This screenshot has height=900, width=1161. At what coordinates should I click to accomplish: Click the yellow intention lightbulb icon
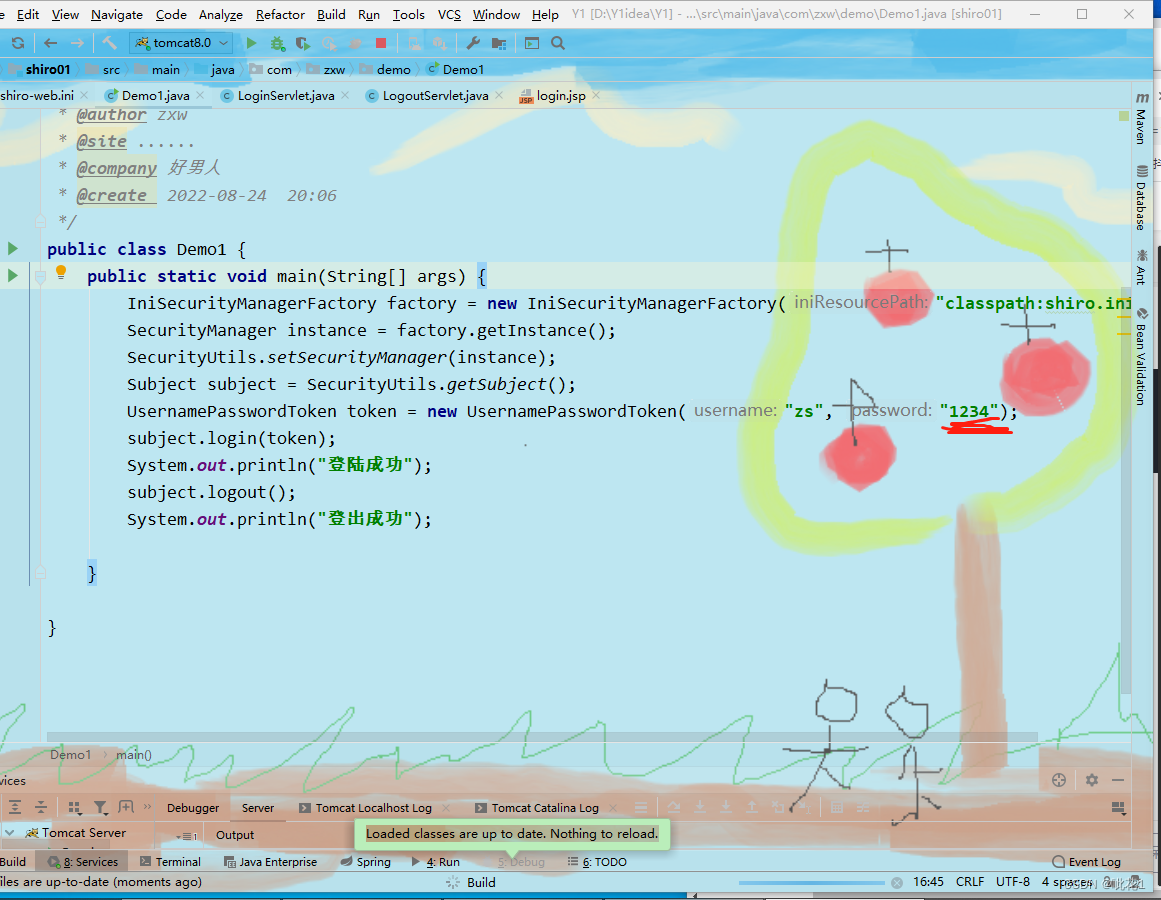point(61,272)
